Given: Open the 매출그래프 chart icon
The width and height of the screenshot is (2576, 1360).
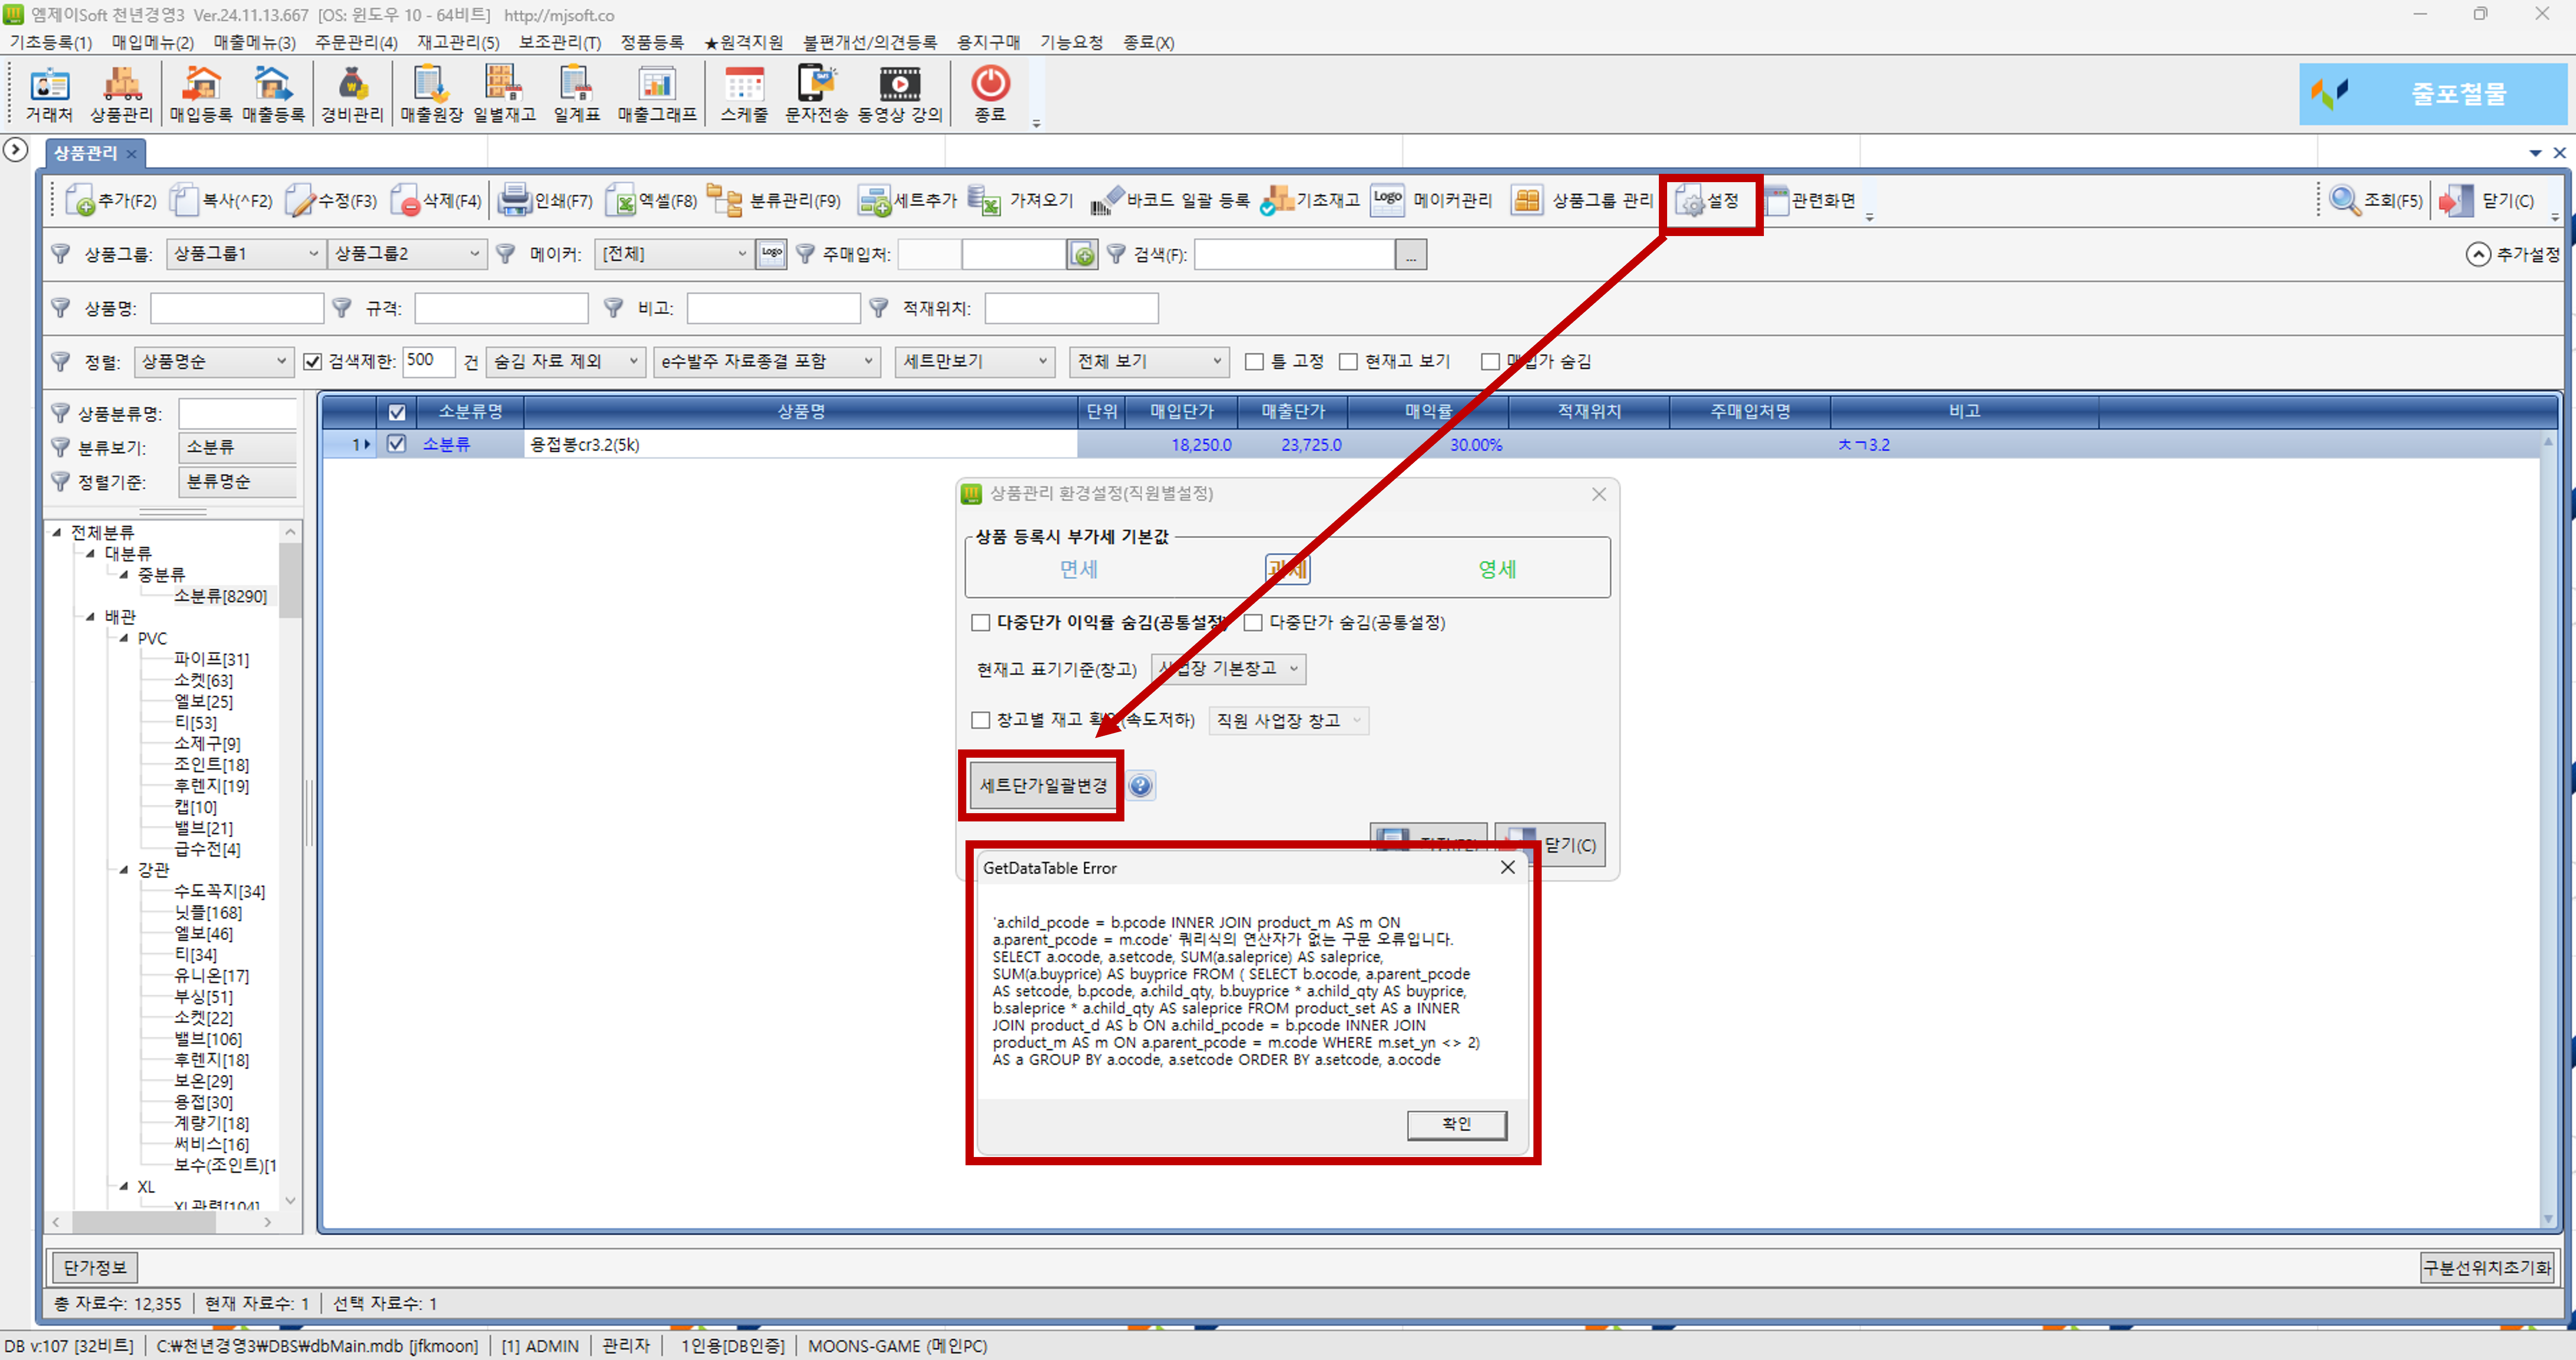Looking at the screenshot, I should coord(657,94).
